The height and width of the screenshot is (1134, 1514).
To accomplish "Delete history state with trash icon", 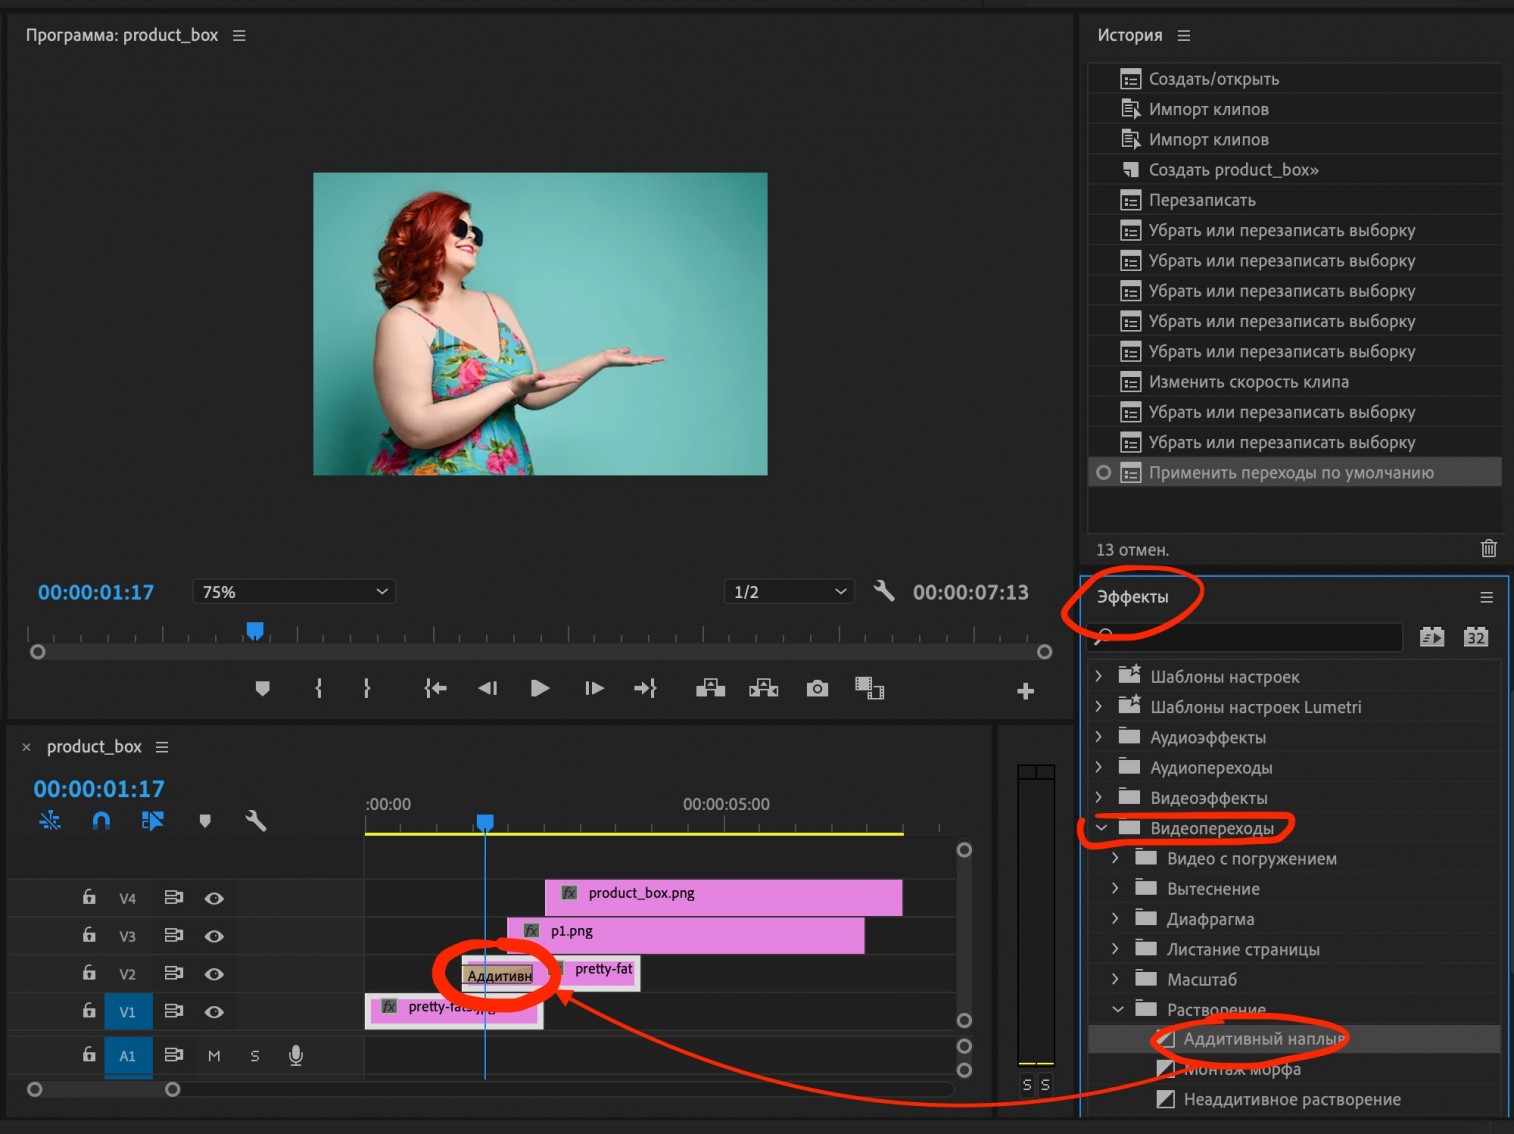I will (x=1489, y=548).
